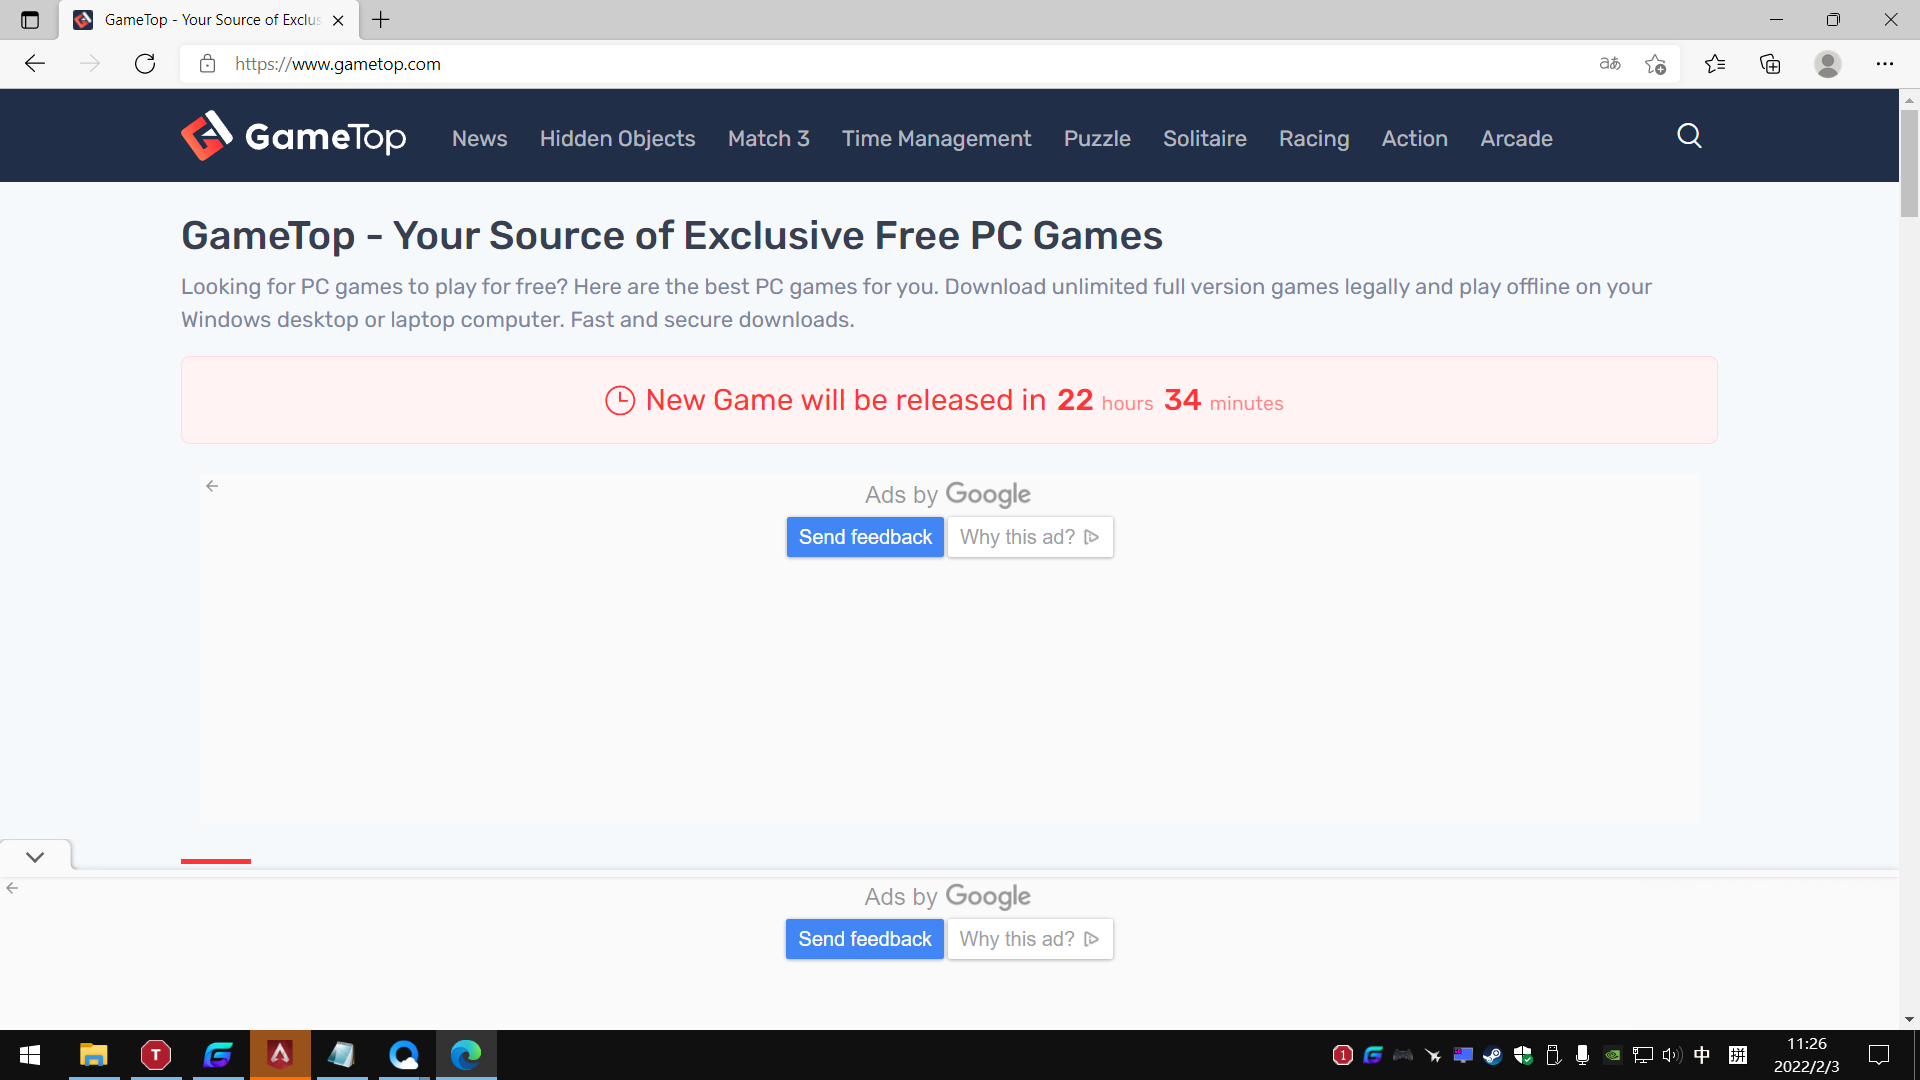Screen dimensions: 1920x1080
Task: Add this page to favorites star
Action: [x=1655, y=64]
